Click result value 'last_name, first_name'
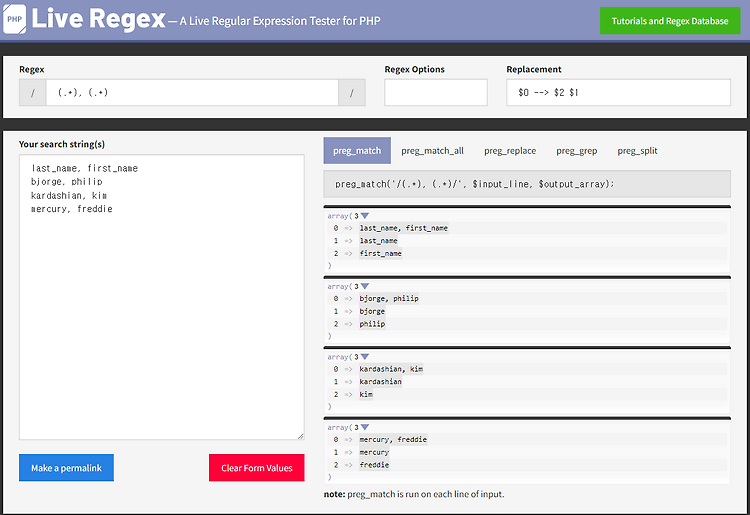Image resolution: width=750 pixels, height=515 pixels. click(404, 228)
